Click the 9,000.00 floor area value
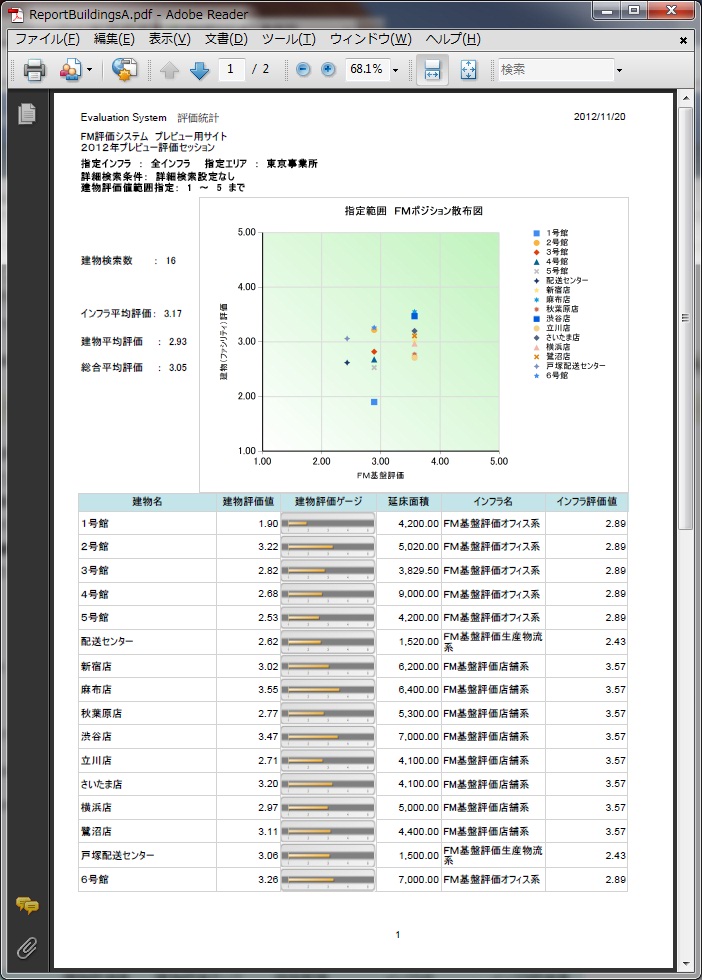The image size is (702, 980). coord(418,594)
